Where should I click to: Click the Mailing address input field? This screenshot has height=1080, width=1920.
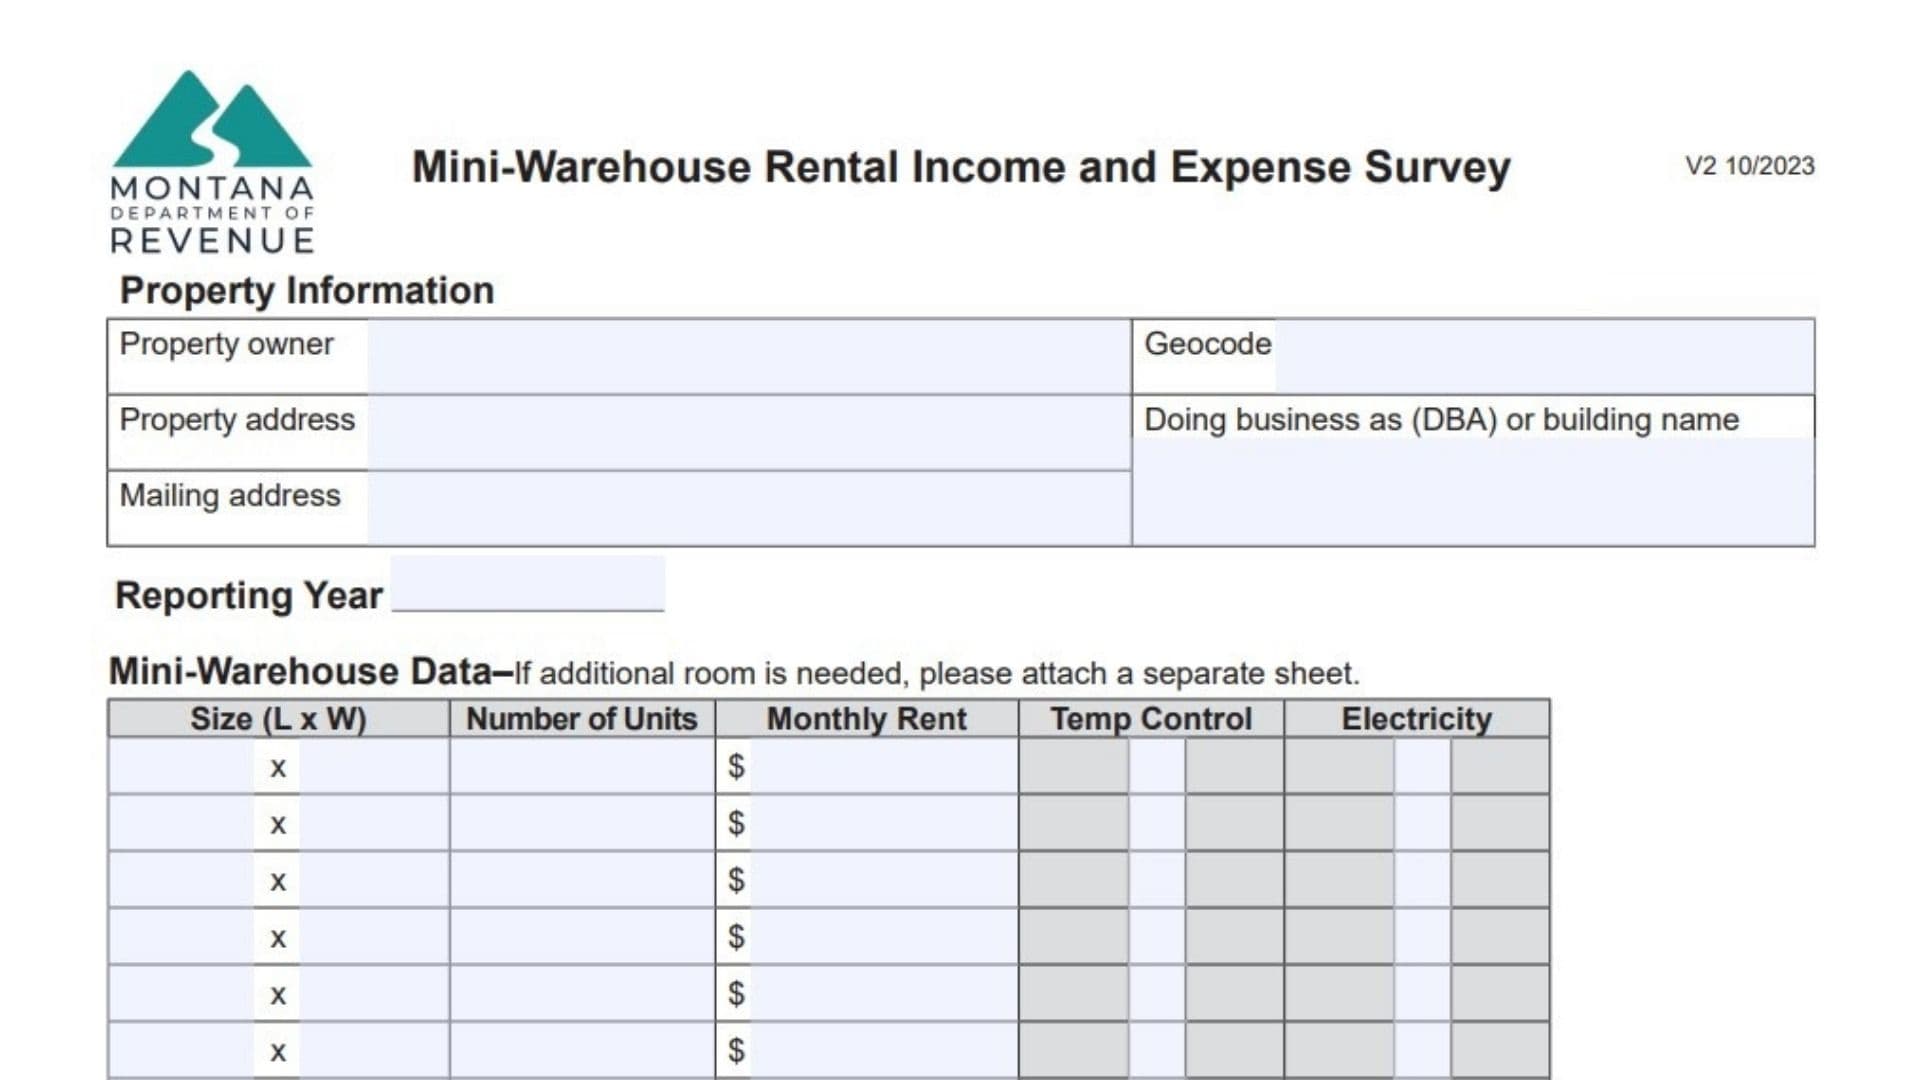tap(748, 509)
